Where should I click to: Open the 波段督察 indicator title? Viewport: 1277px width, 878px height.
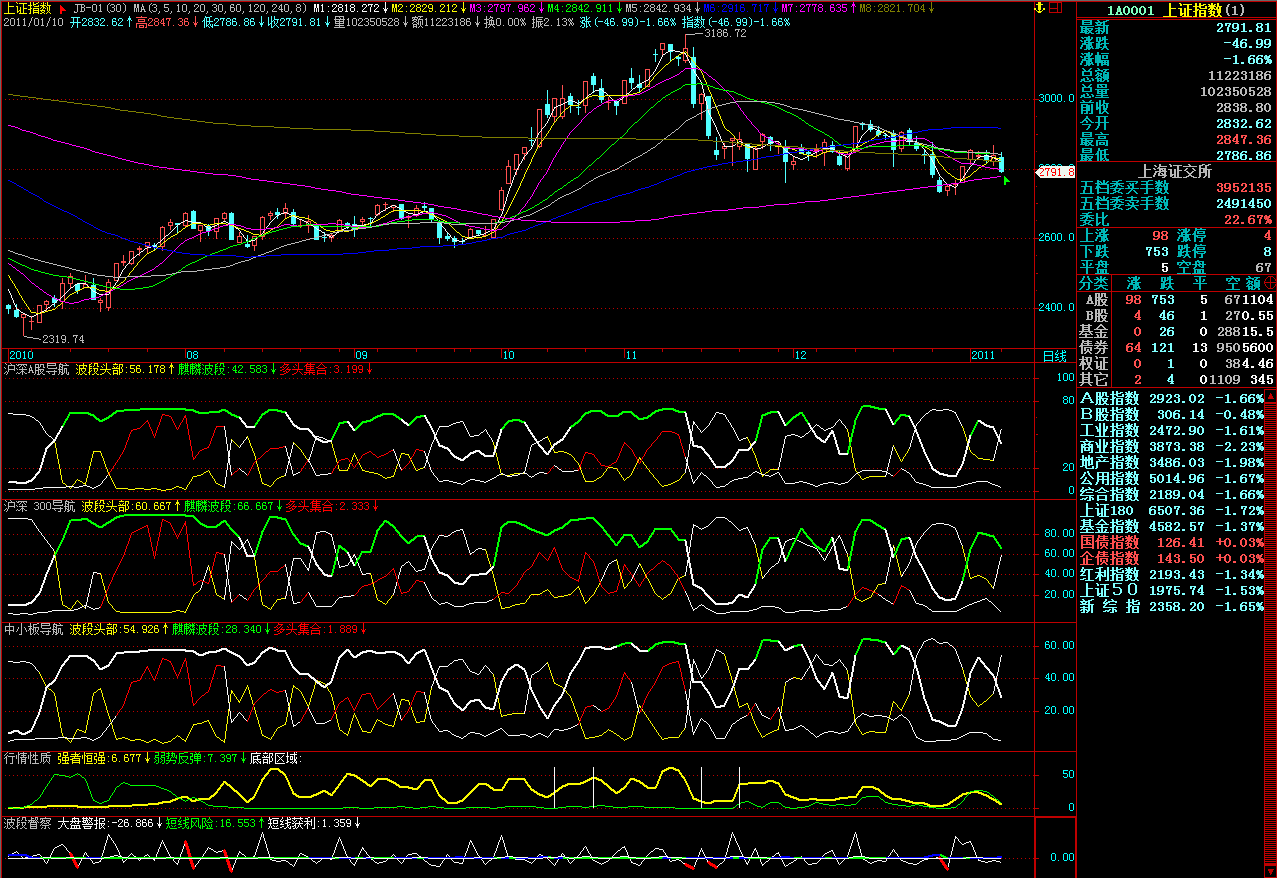click(x=28, y=824)
